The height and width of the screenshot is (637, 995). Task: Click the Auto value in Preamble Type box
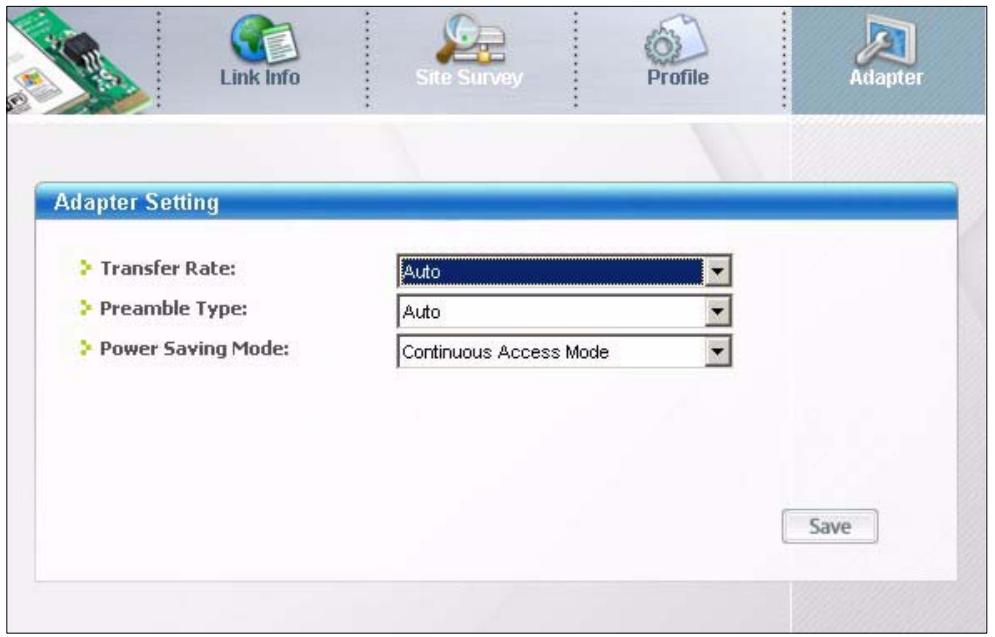(x=551, y=312)
